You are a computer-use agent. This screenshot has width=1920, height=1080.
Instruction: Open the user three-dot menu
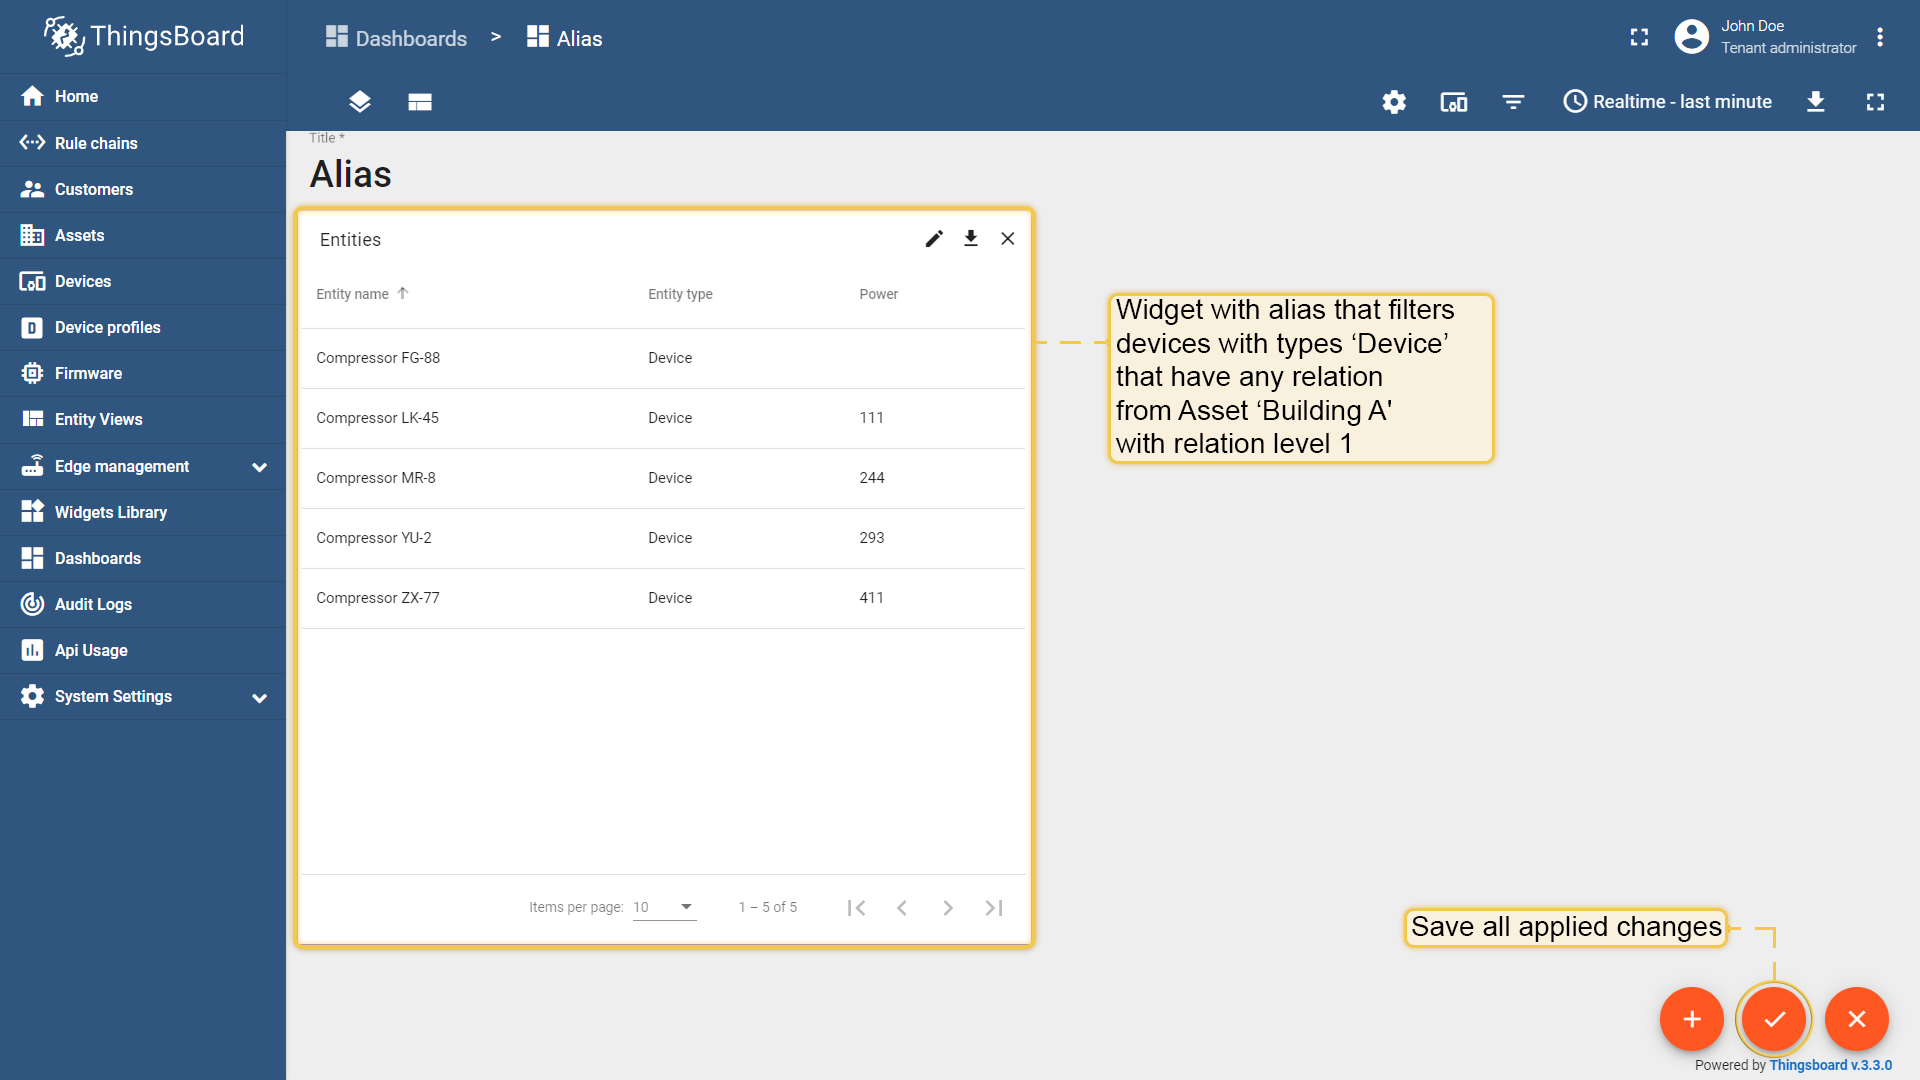coord(1880,37)
